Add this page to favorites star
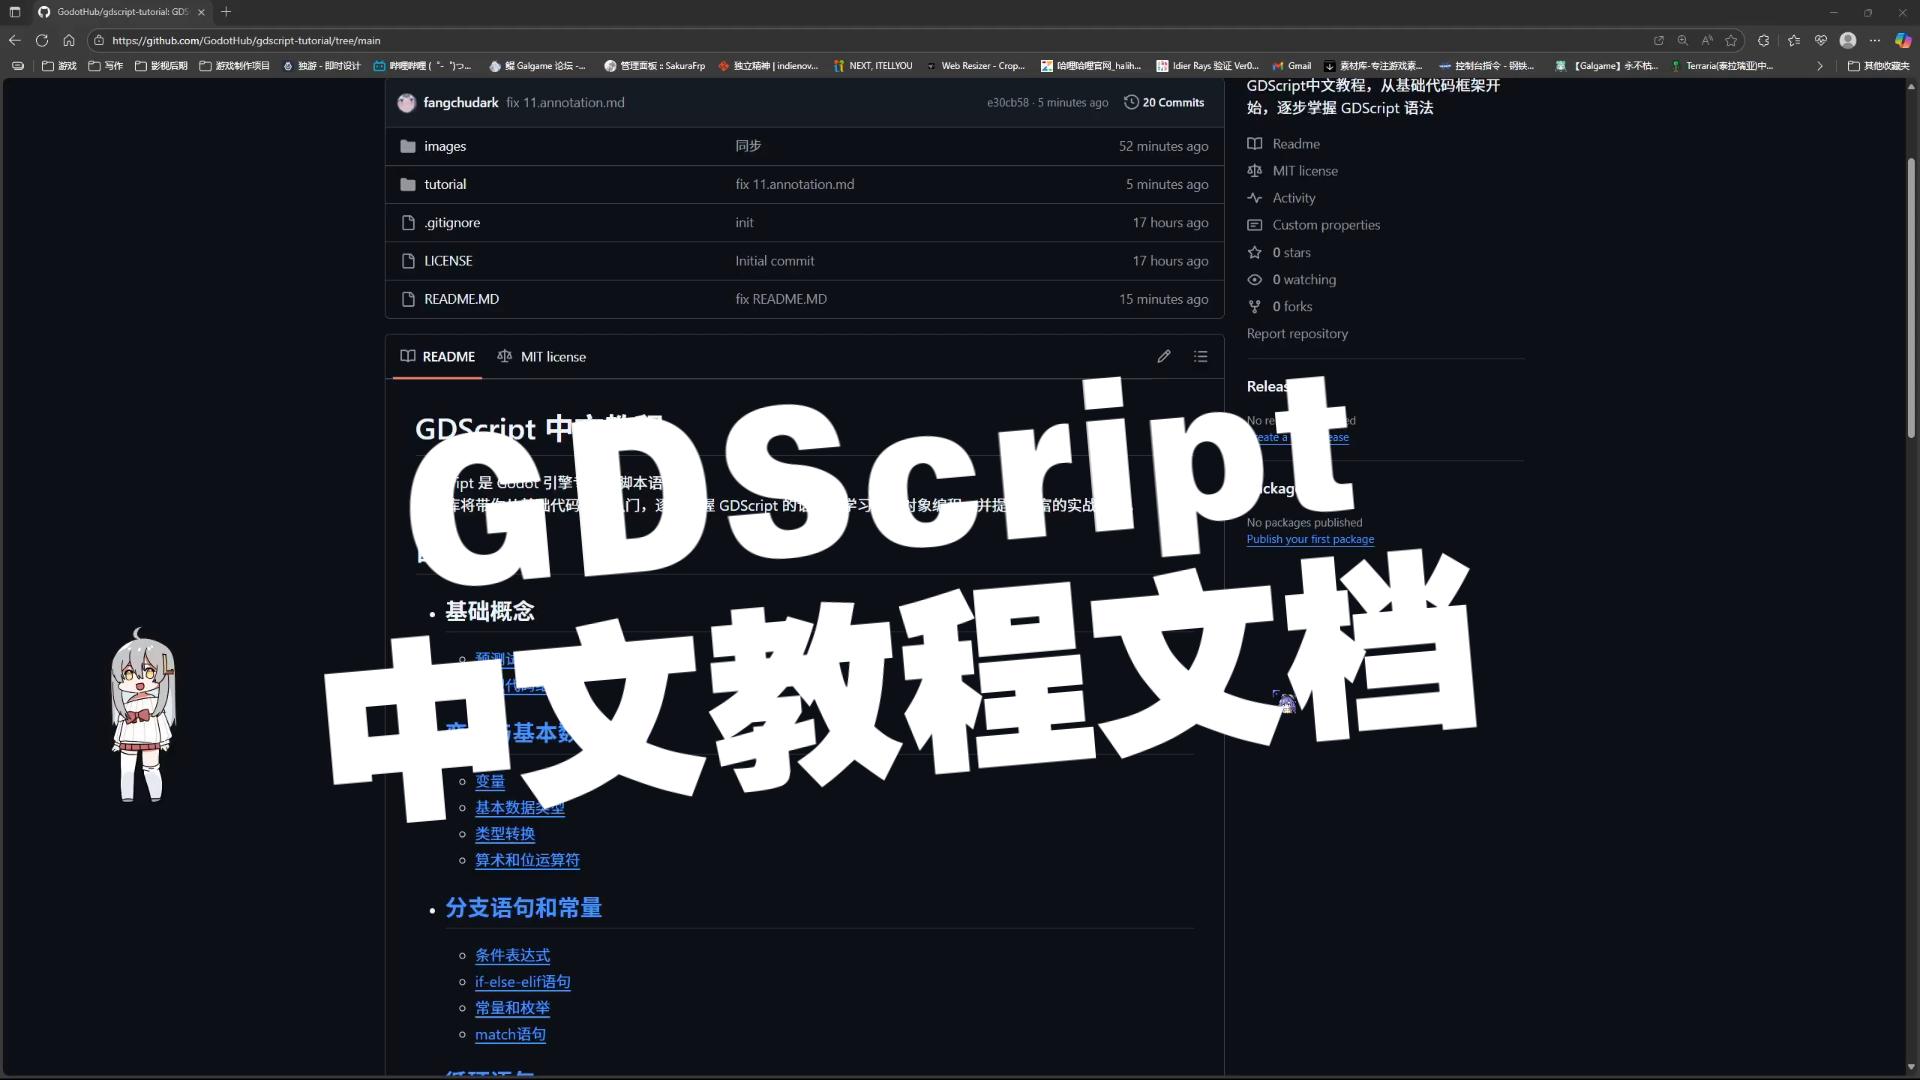 1731,41
